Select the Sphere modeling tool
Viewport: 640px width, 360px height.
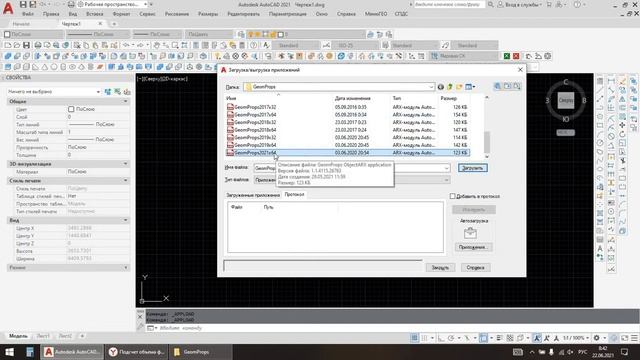click(x=54, y=67)
